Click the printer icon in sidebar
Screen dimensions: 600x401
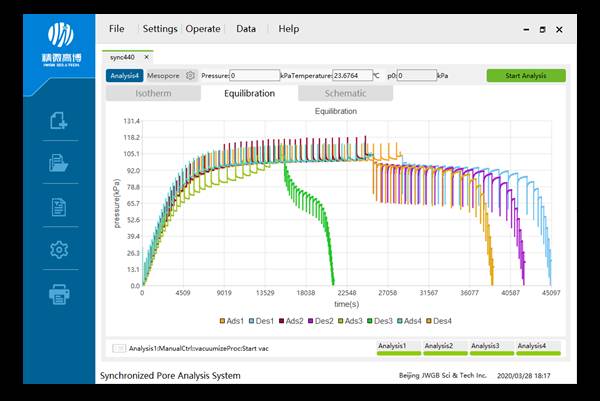(59, 294)
